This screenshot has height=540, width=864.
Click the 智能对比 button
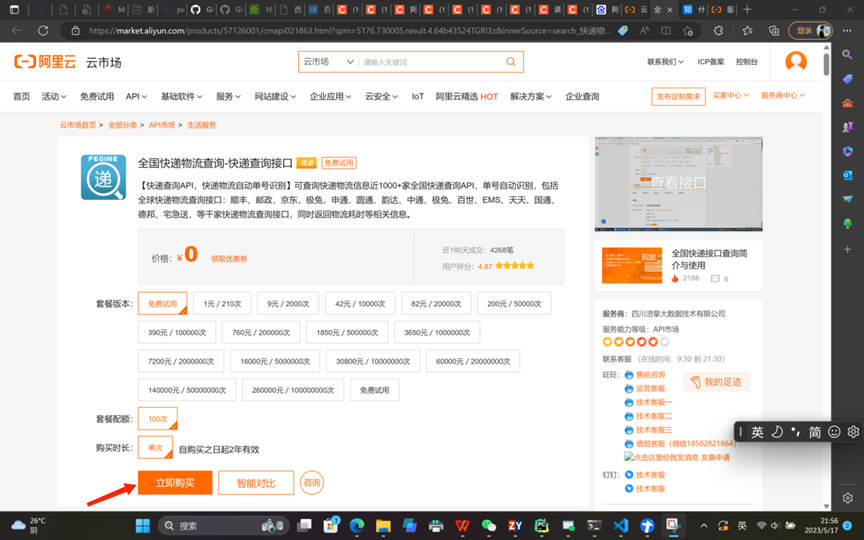pos(256,483)
